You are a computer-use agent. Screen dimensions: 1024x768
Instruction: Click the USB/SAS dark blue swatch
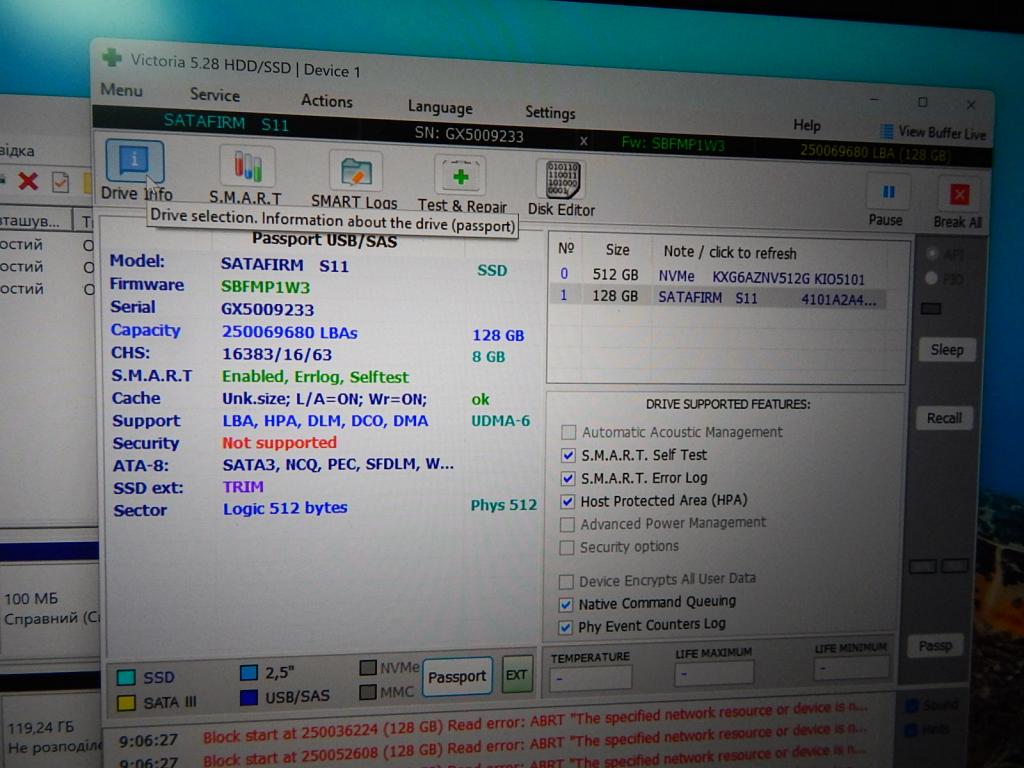(x=249, y=697)
